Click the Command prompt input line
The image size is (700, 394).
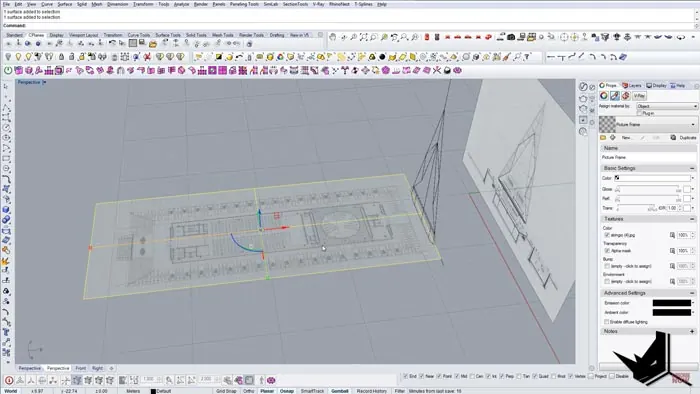(348, 26)
